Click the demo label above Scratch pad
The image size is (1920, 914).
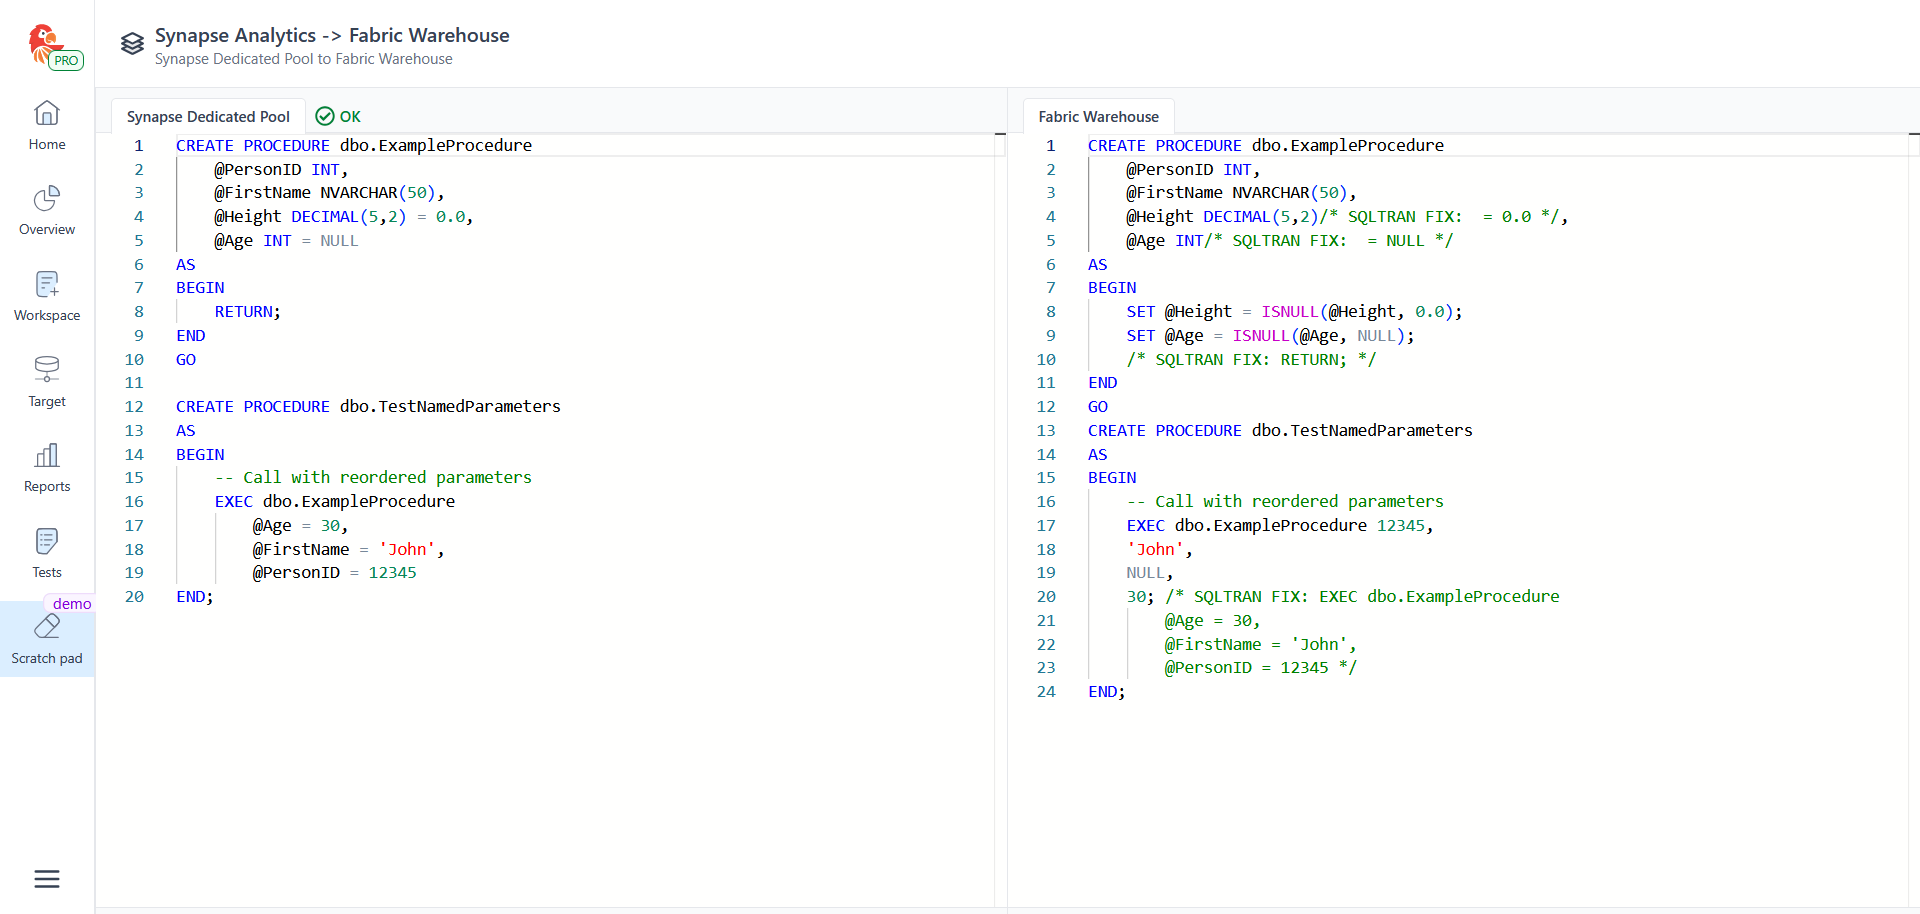click(72, 604)
